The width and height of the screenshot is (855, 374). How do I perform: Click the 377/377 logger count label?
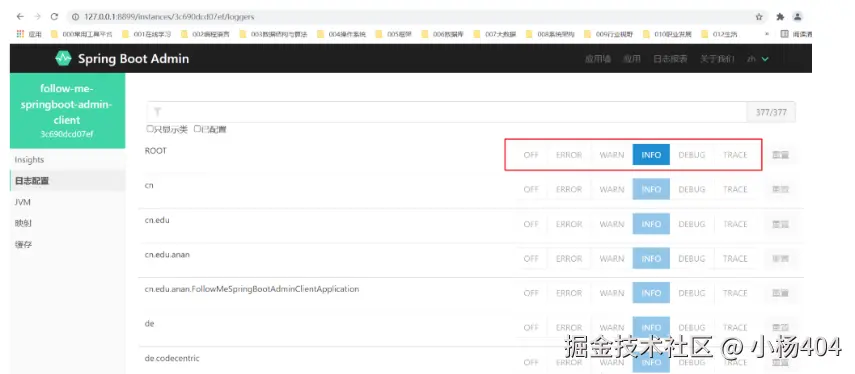(770, 112)
